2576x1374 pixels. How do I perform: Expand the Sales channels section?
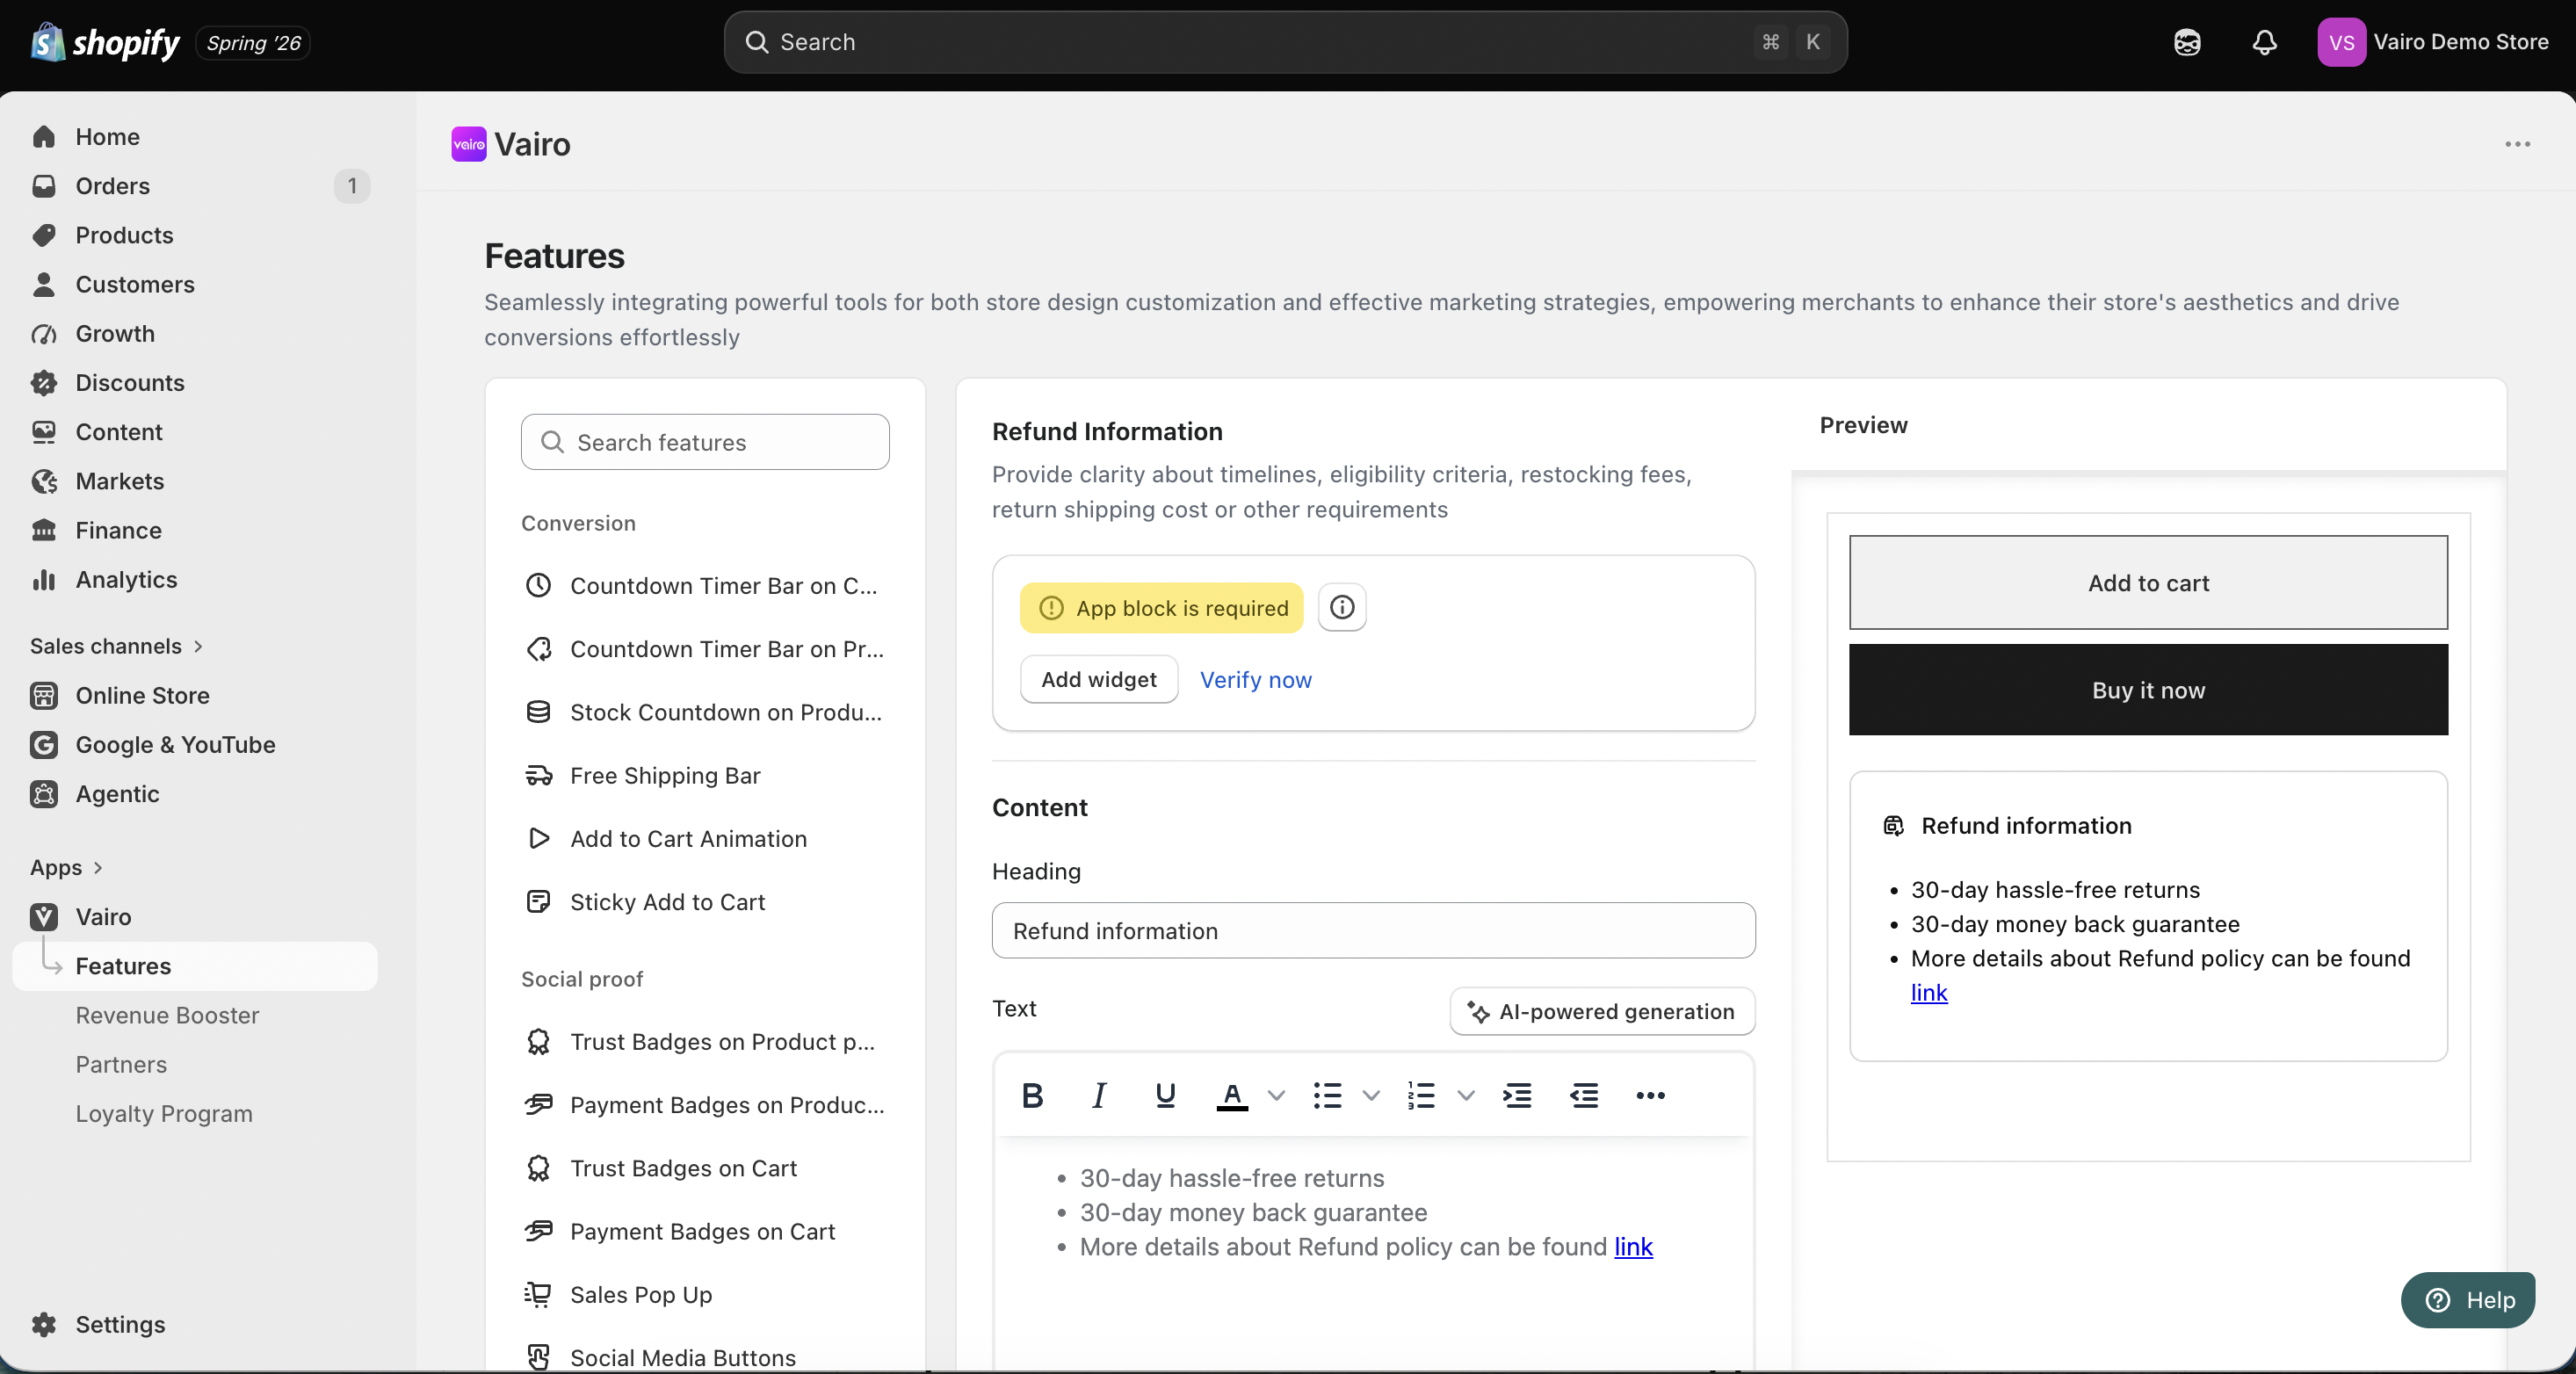[117, 646]
